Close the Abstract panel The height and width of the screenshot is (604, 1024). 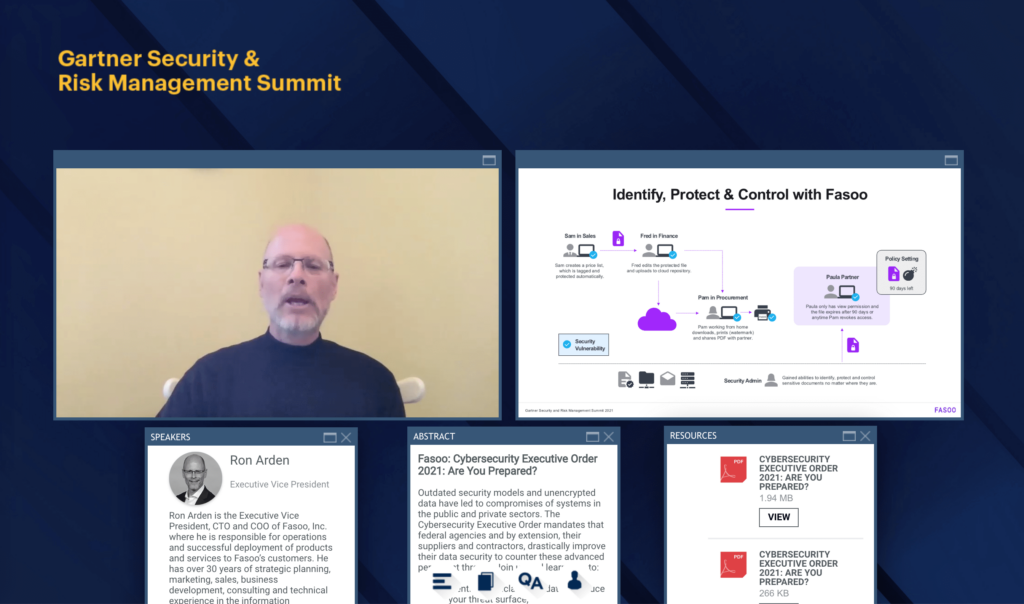click(609, 437)
